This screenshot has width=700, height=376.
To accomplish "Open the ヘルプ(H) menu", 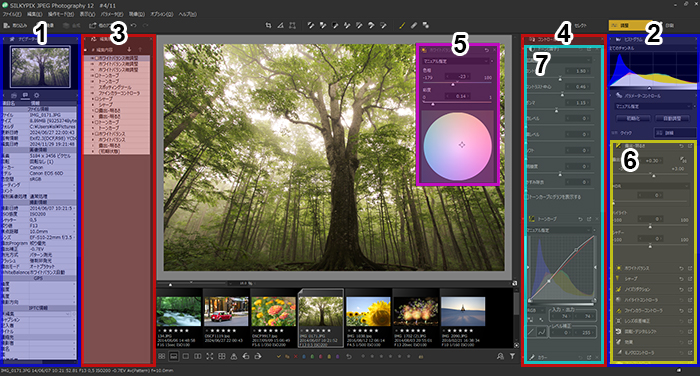I will click(188, 14).
